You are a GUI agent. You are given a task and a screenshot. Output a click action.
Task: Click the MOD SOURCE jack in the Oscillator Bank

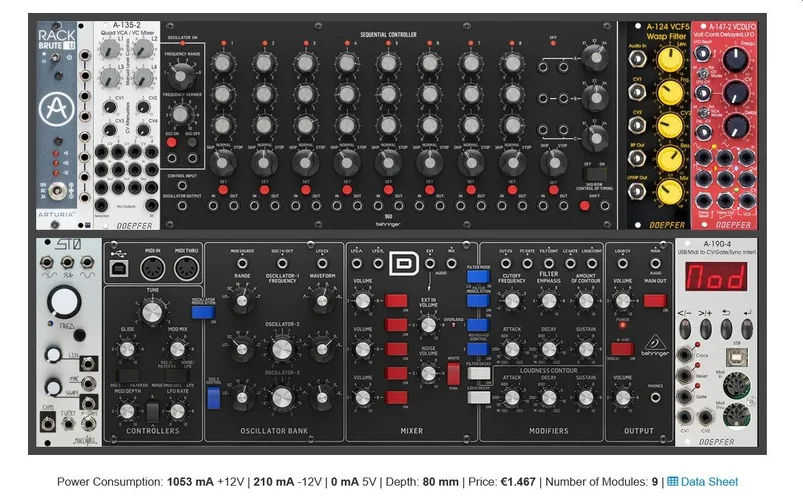click(x=242, y=263)
